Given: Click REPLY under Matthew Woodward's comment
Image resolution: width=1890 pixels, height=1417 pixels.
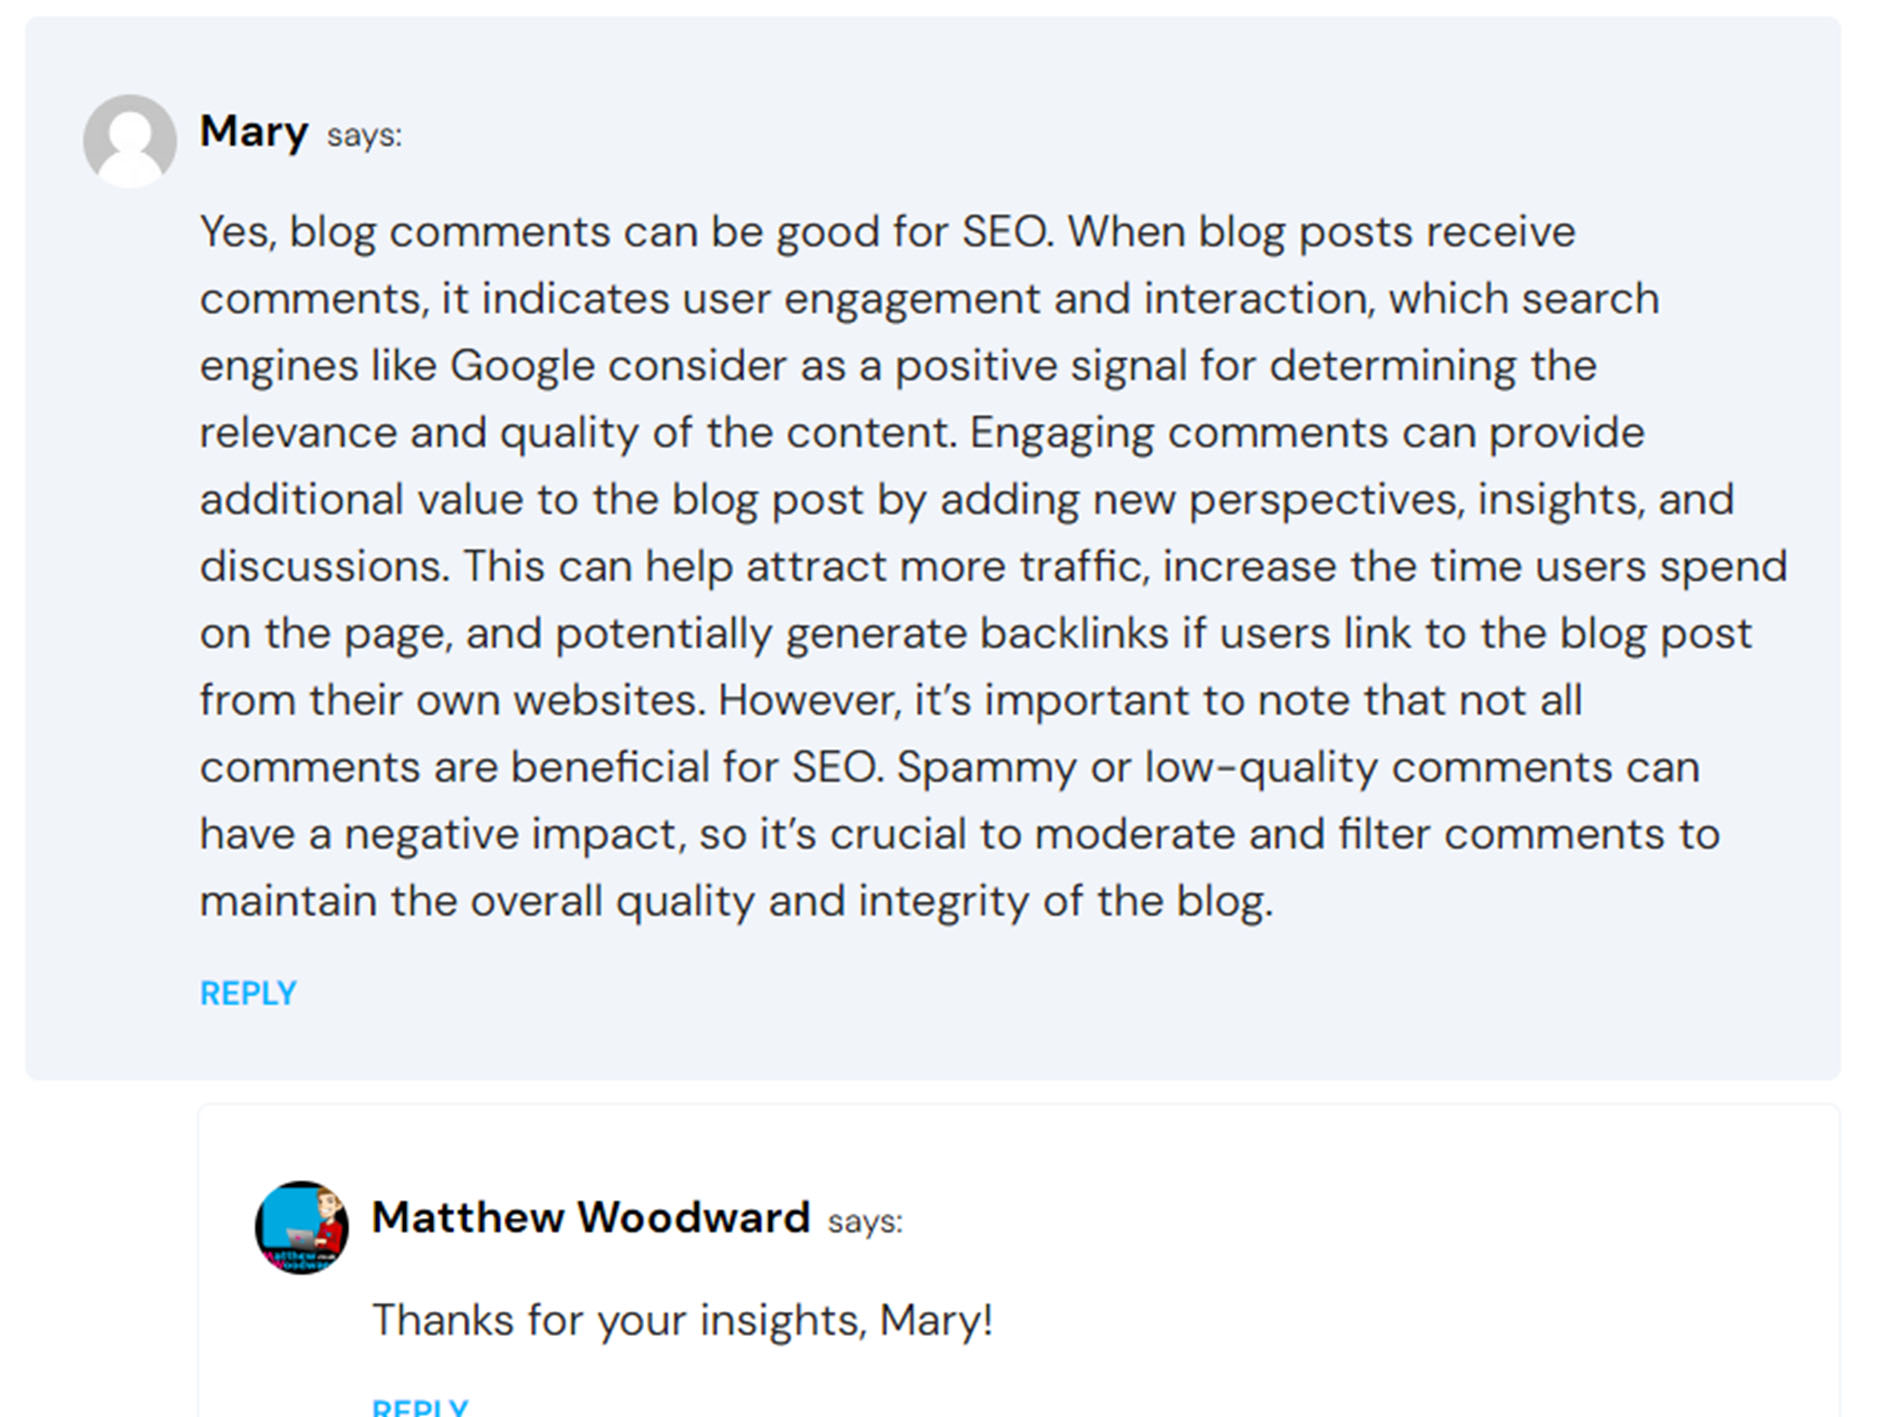Looking at the screenshot, I should tap(420, 1406).
